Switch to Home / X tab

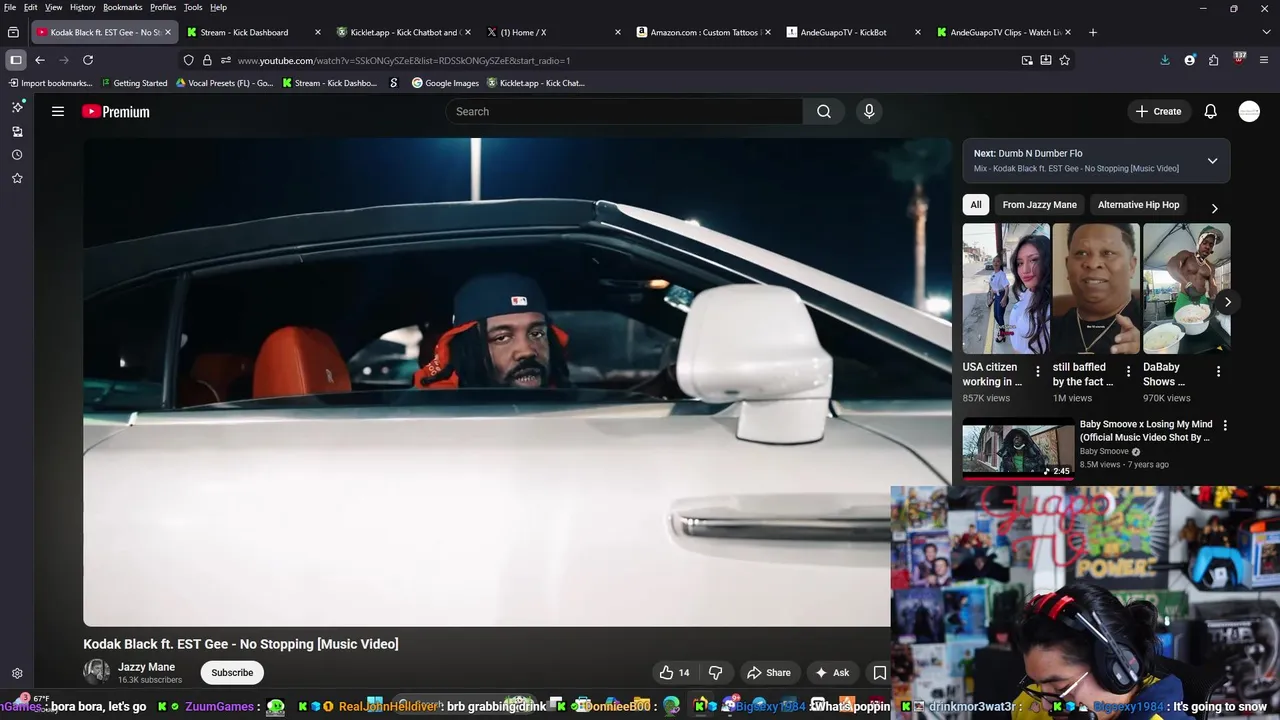click(x=554, y=32)
